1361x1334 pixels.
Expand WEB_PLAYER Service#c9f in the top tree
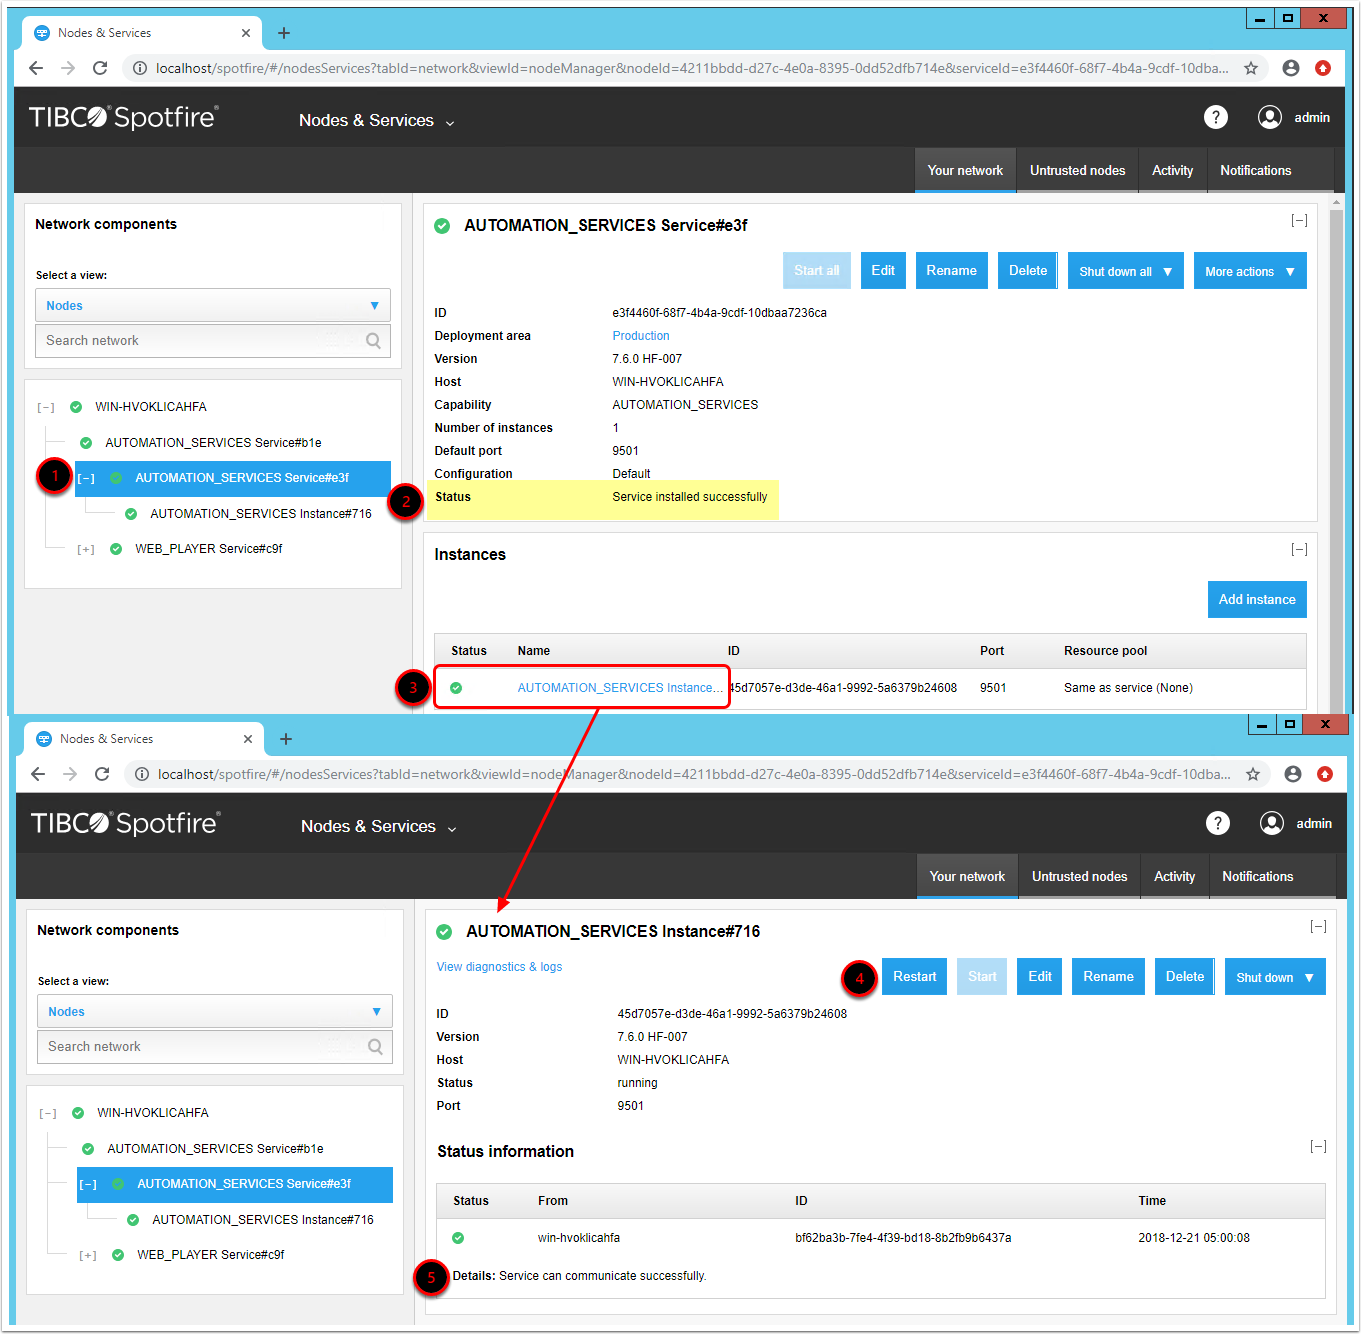click(x=86, y=549)
